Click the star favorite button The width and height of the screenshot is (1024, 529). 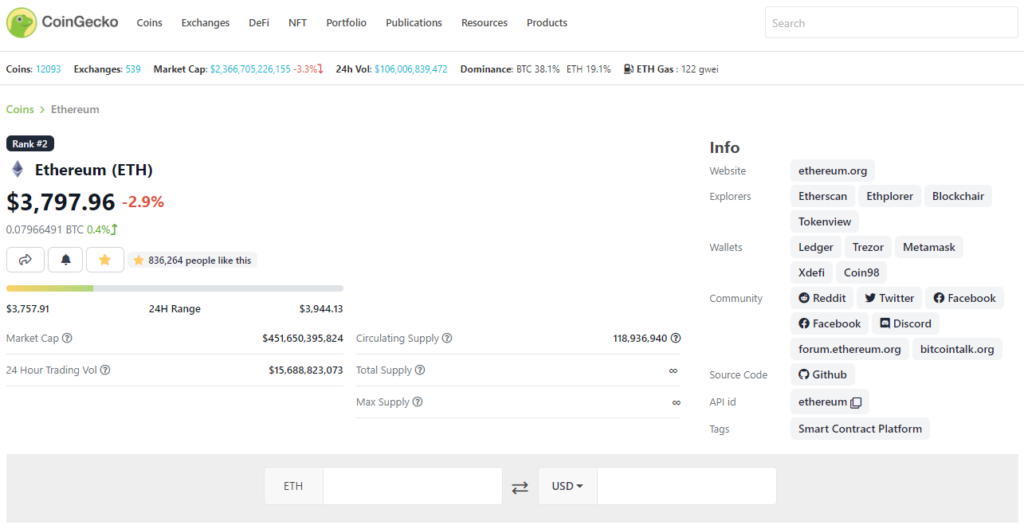point(104,260)
